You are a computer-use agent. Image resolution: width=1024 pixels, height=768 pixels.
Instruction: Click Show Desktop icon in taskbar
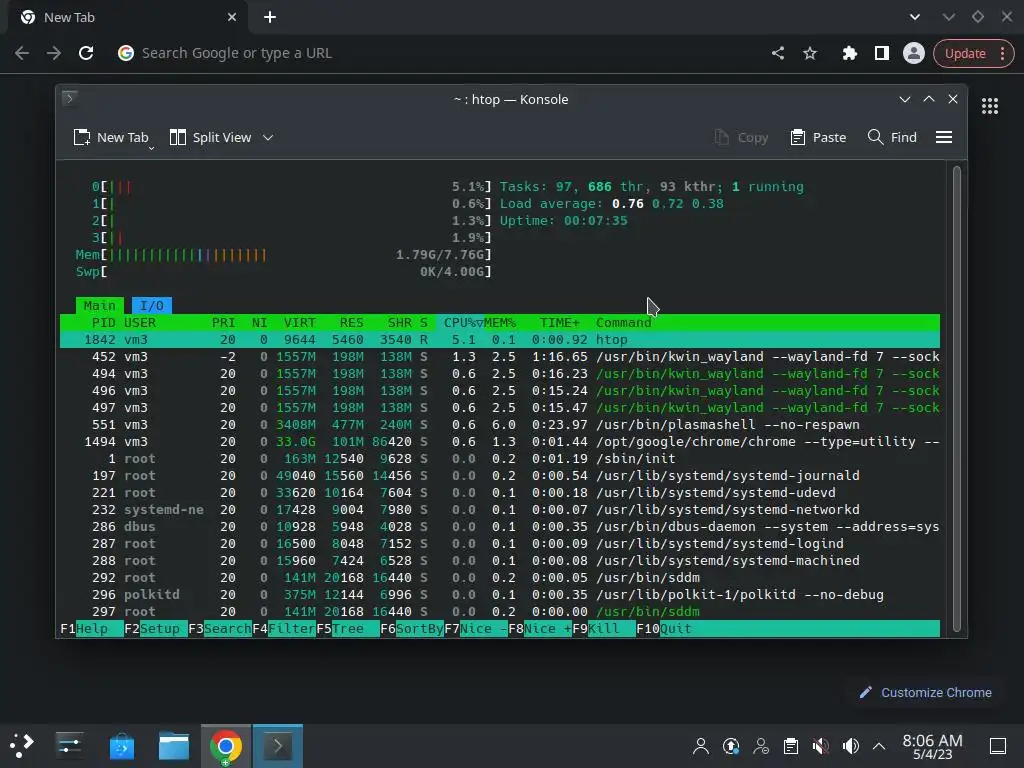click(x=998, y=745)
